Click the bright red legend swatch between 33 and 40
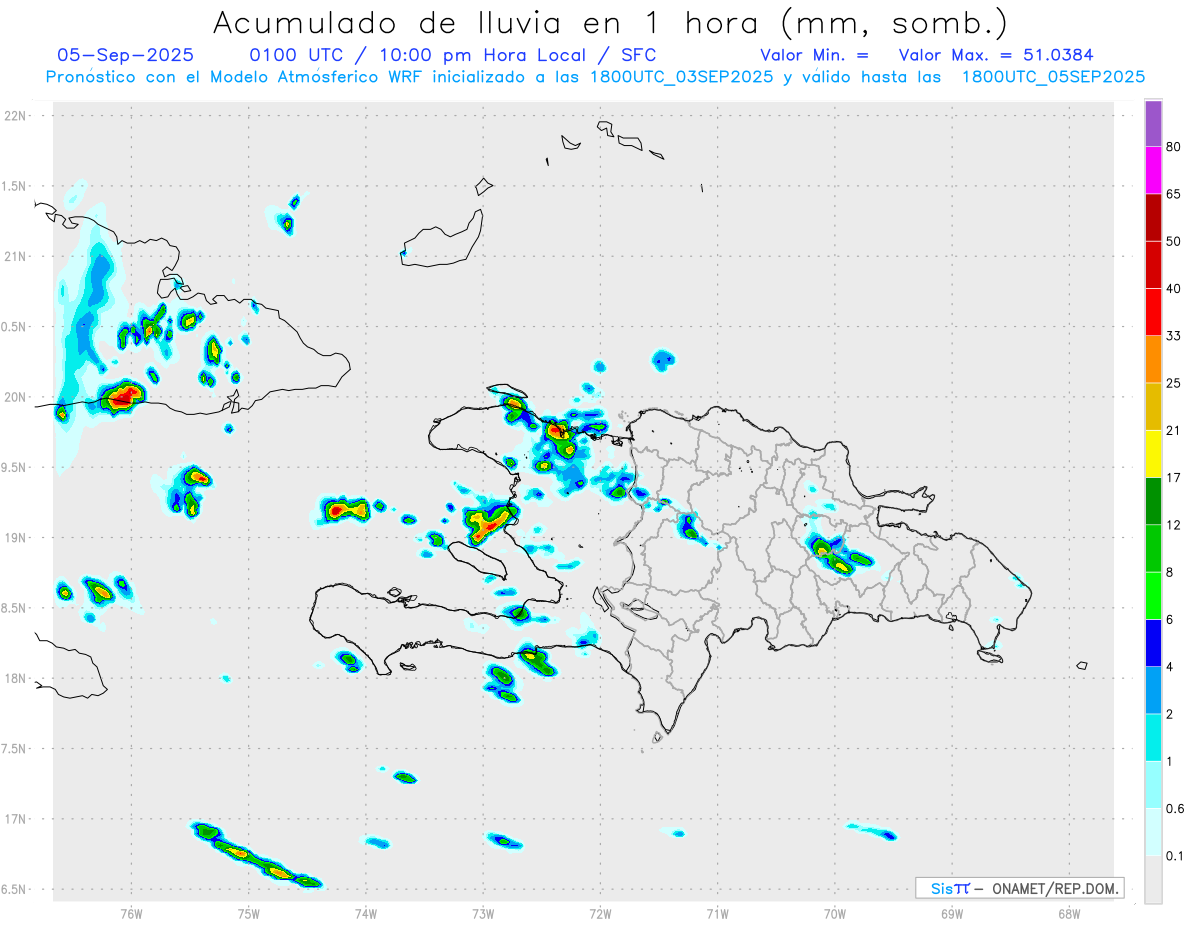This screenshot has width=1200, height=927. tap(1153, 312)
